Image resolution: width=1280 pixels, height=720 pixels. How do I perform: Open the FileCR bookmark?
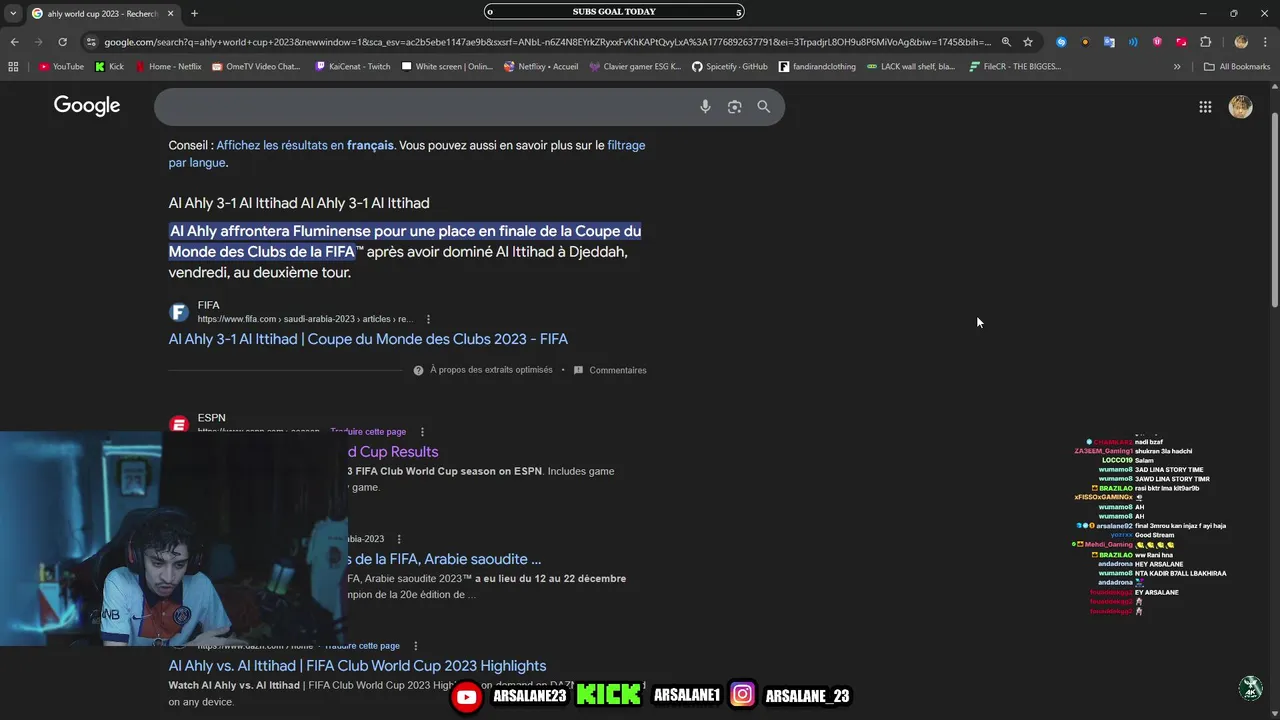click(1015, 67)
